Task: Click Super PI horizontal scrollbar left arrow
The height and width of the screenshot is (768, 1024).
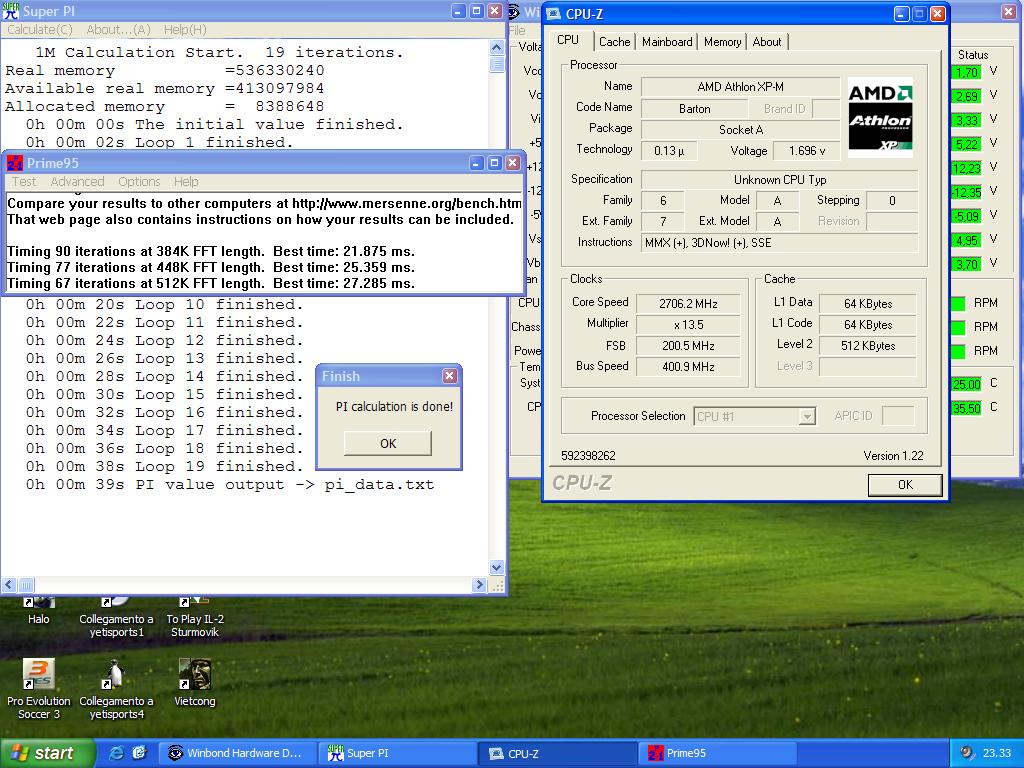Action: (x=9, y=584)
